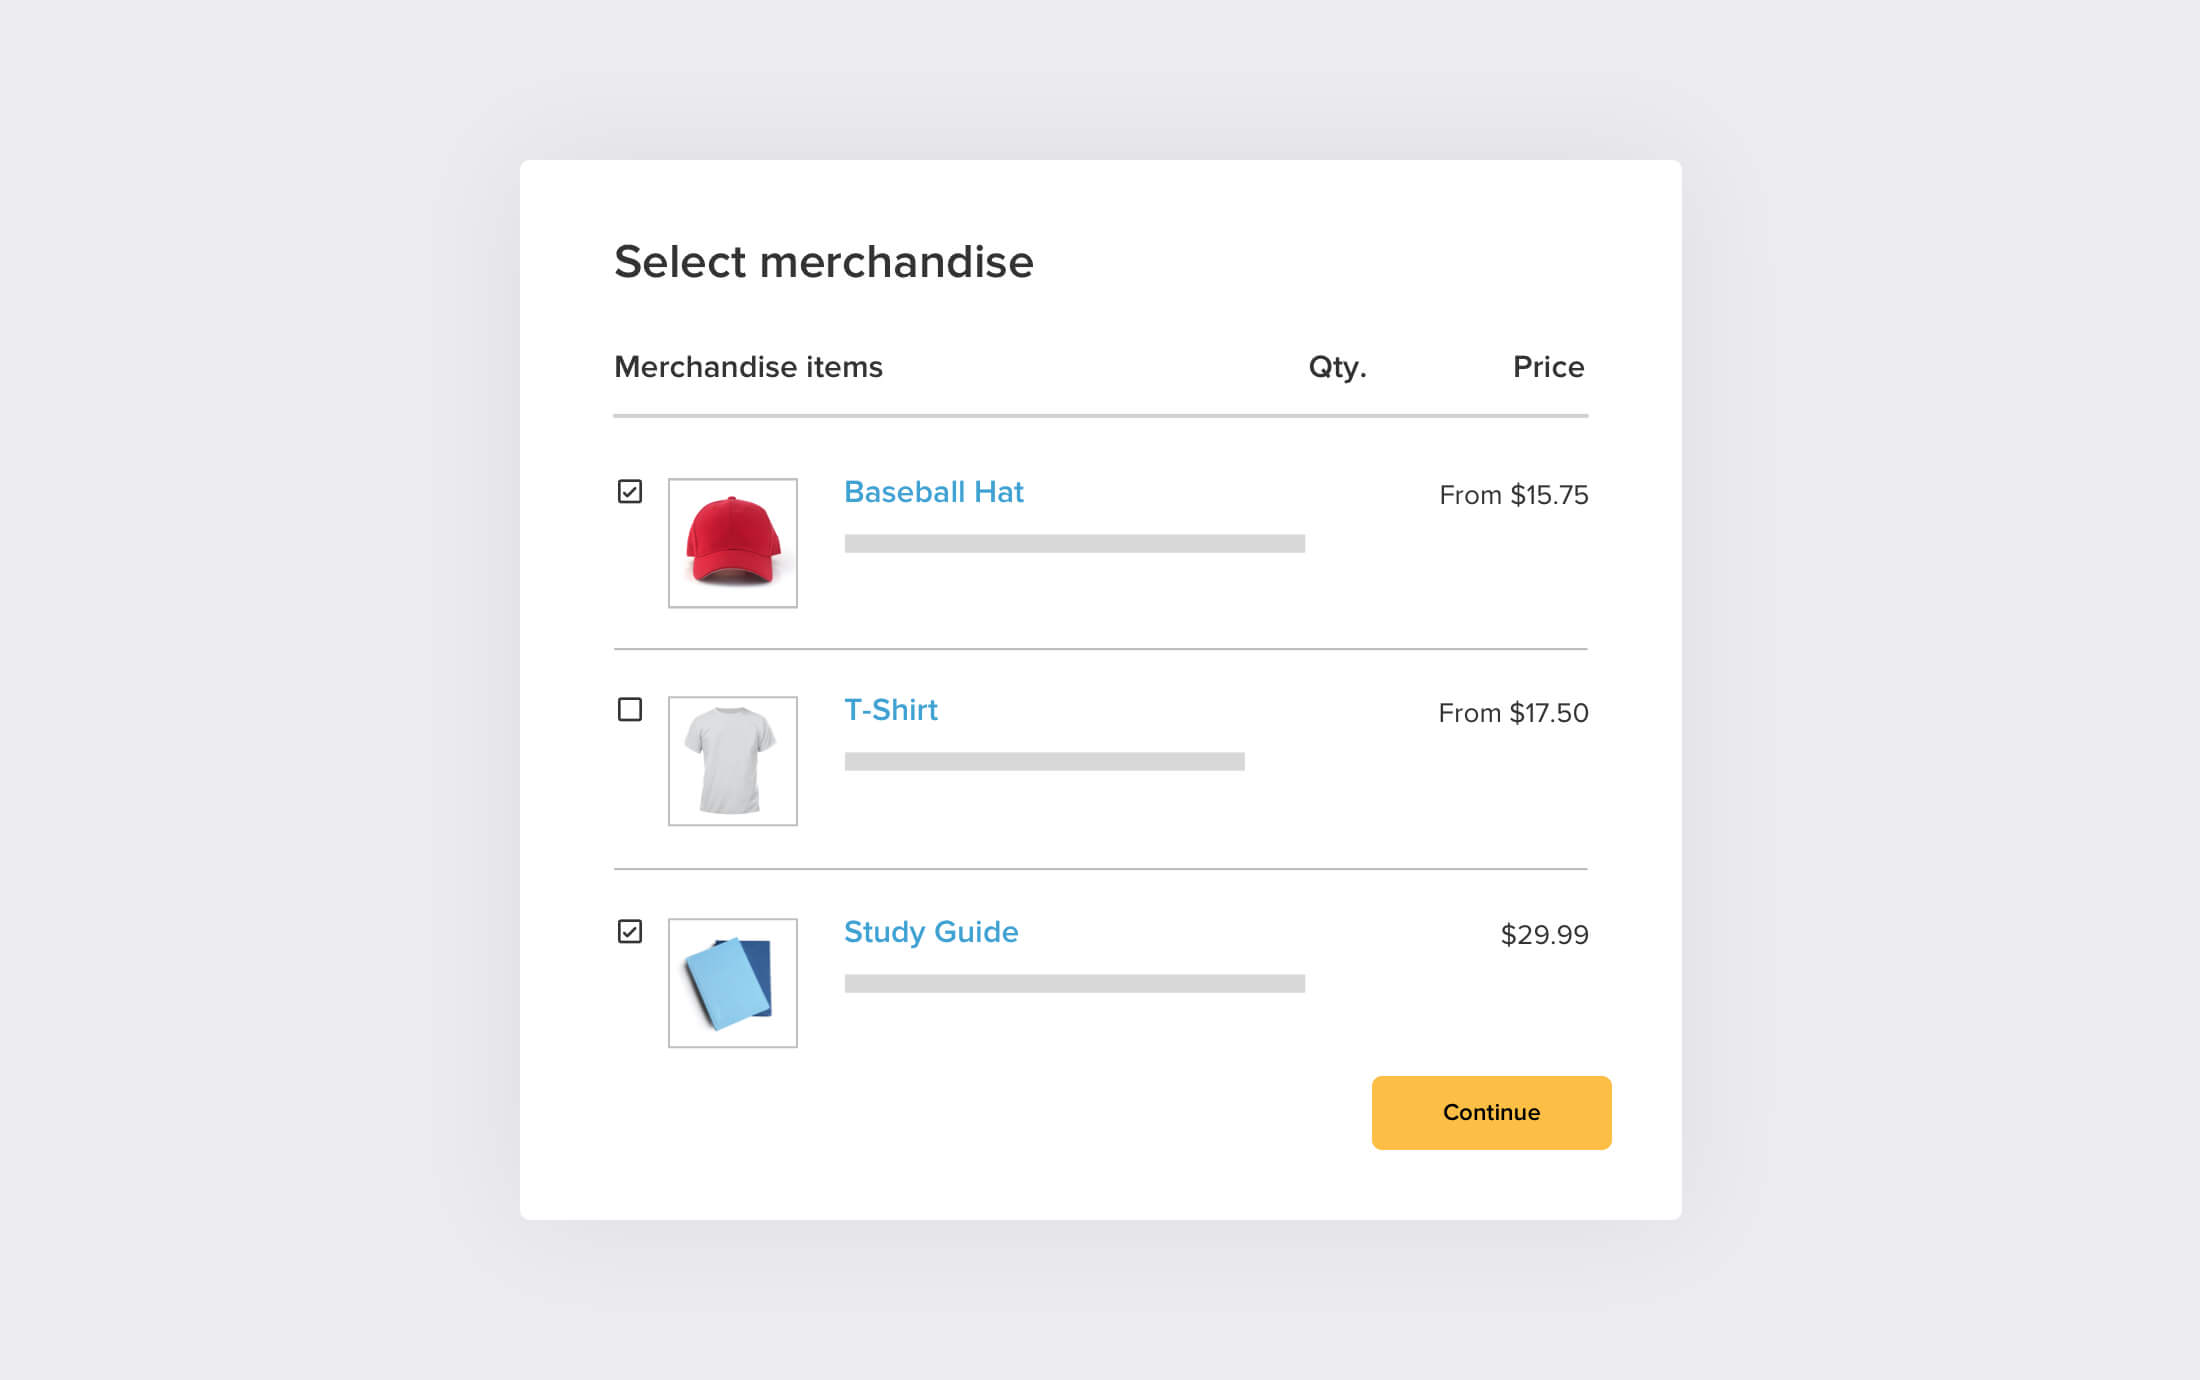Click the gray T-shirt product image
This screenshot has height=1380, width=2200.
pyautogui.click(x=733, y=761)
